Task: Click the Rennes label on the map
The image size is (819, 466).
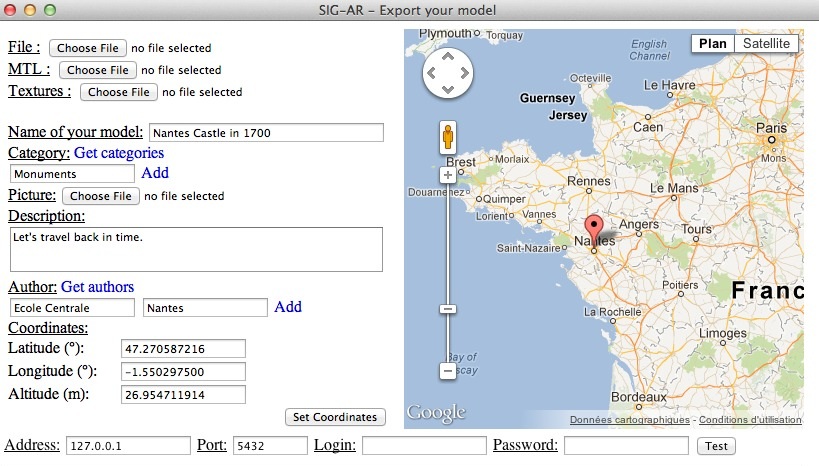Action: click(x=589, y=181)
